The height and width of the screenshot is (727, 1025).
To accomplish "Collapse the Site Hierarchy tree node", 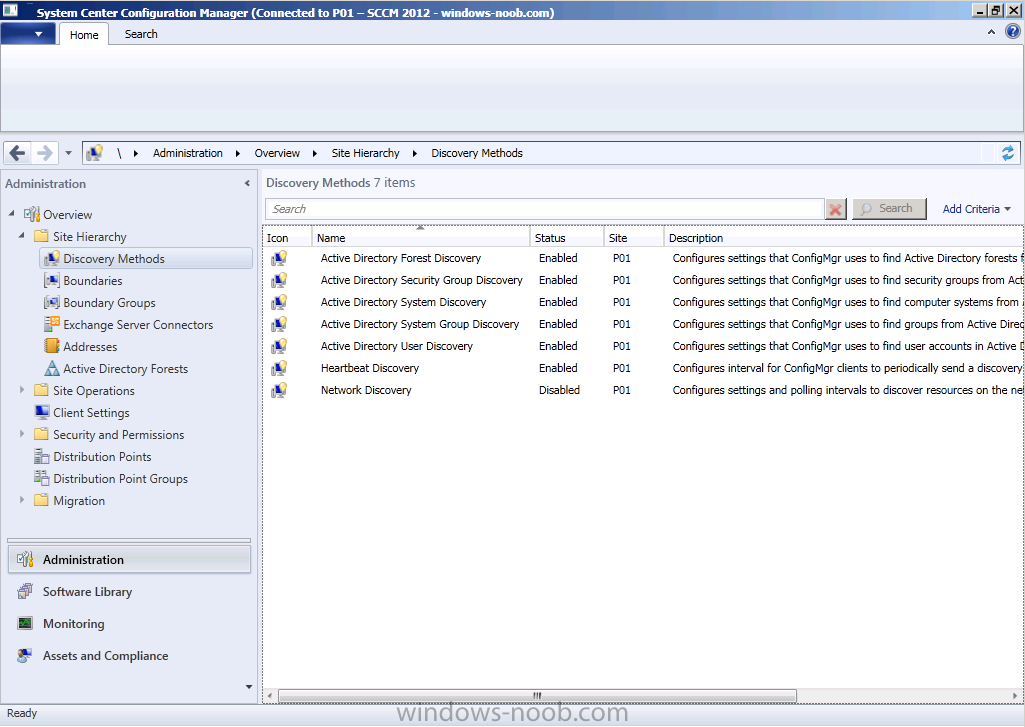I will pos(22,235).
